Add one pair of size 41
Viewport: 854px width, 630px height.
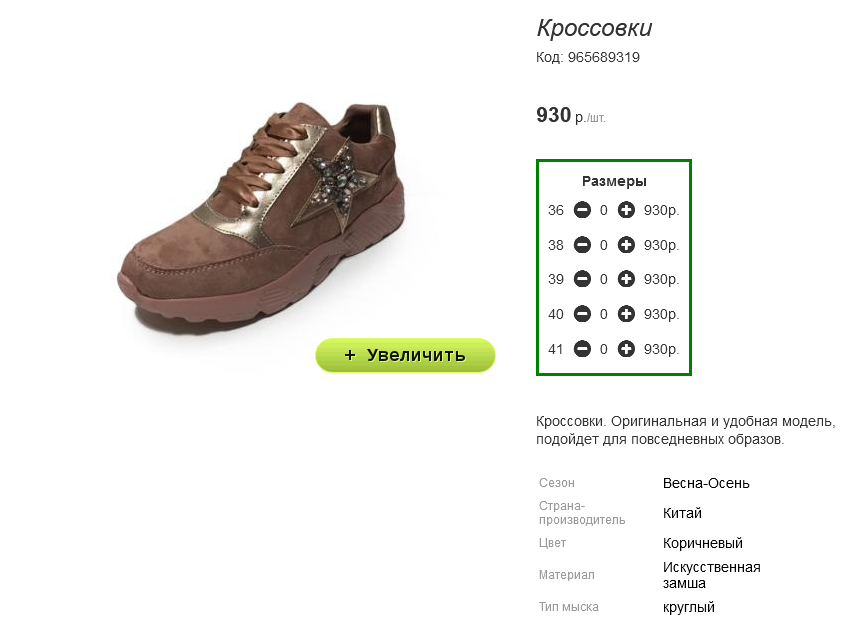[626, 349]
